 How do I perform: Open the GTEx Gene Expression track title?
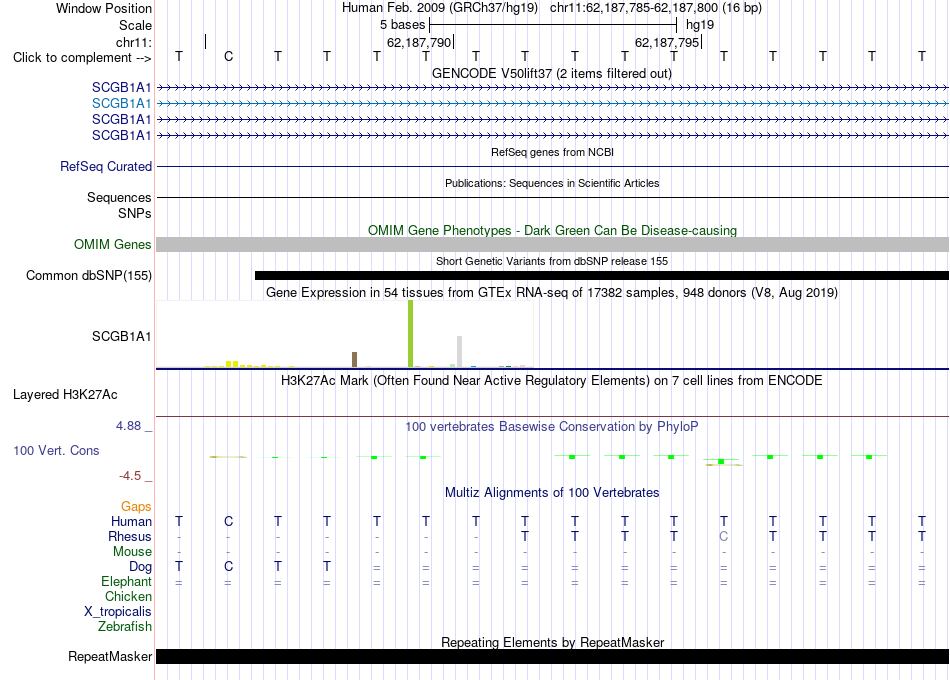[x=552, y=293]
